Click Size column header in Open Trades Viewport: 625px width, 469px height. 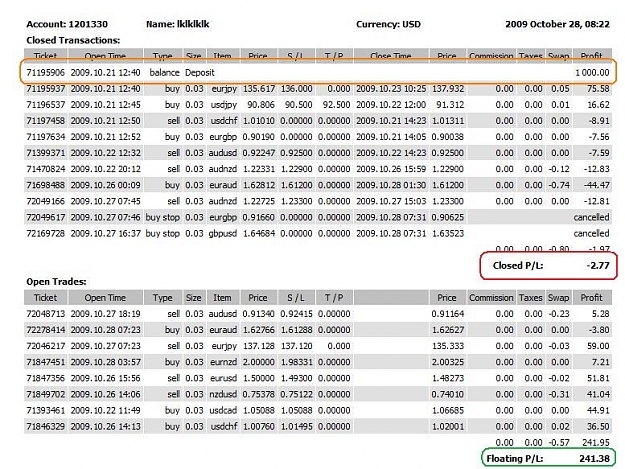click(194, 298)
